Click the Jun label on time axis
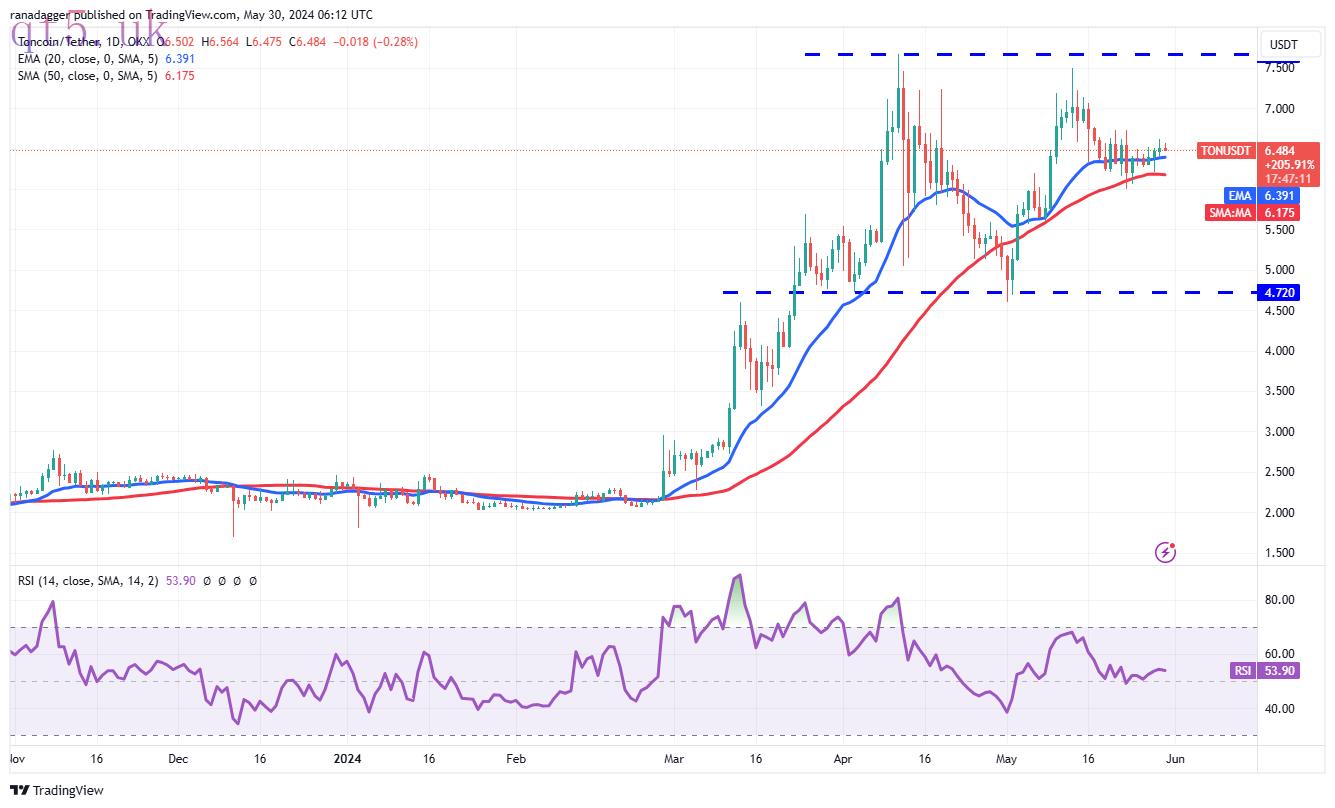1335x808 pixels. click(x=1175, y=759)
